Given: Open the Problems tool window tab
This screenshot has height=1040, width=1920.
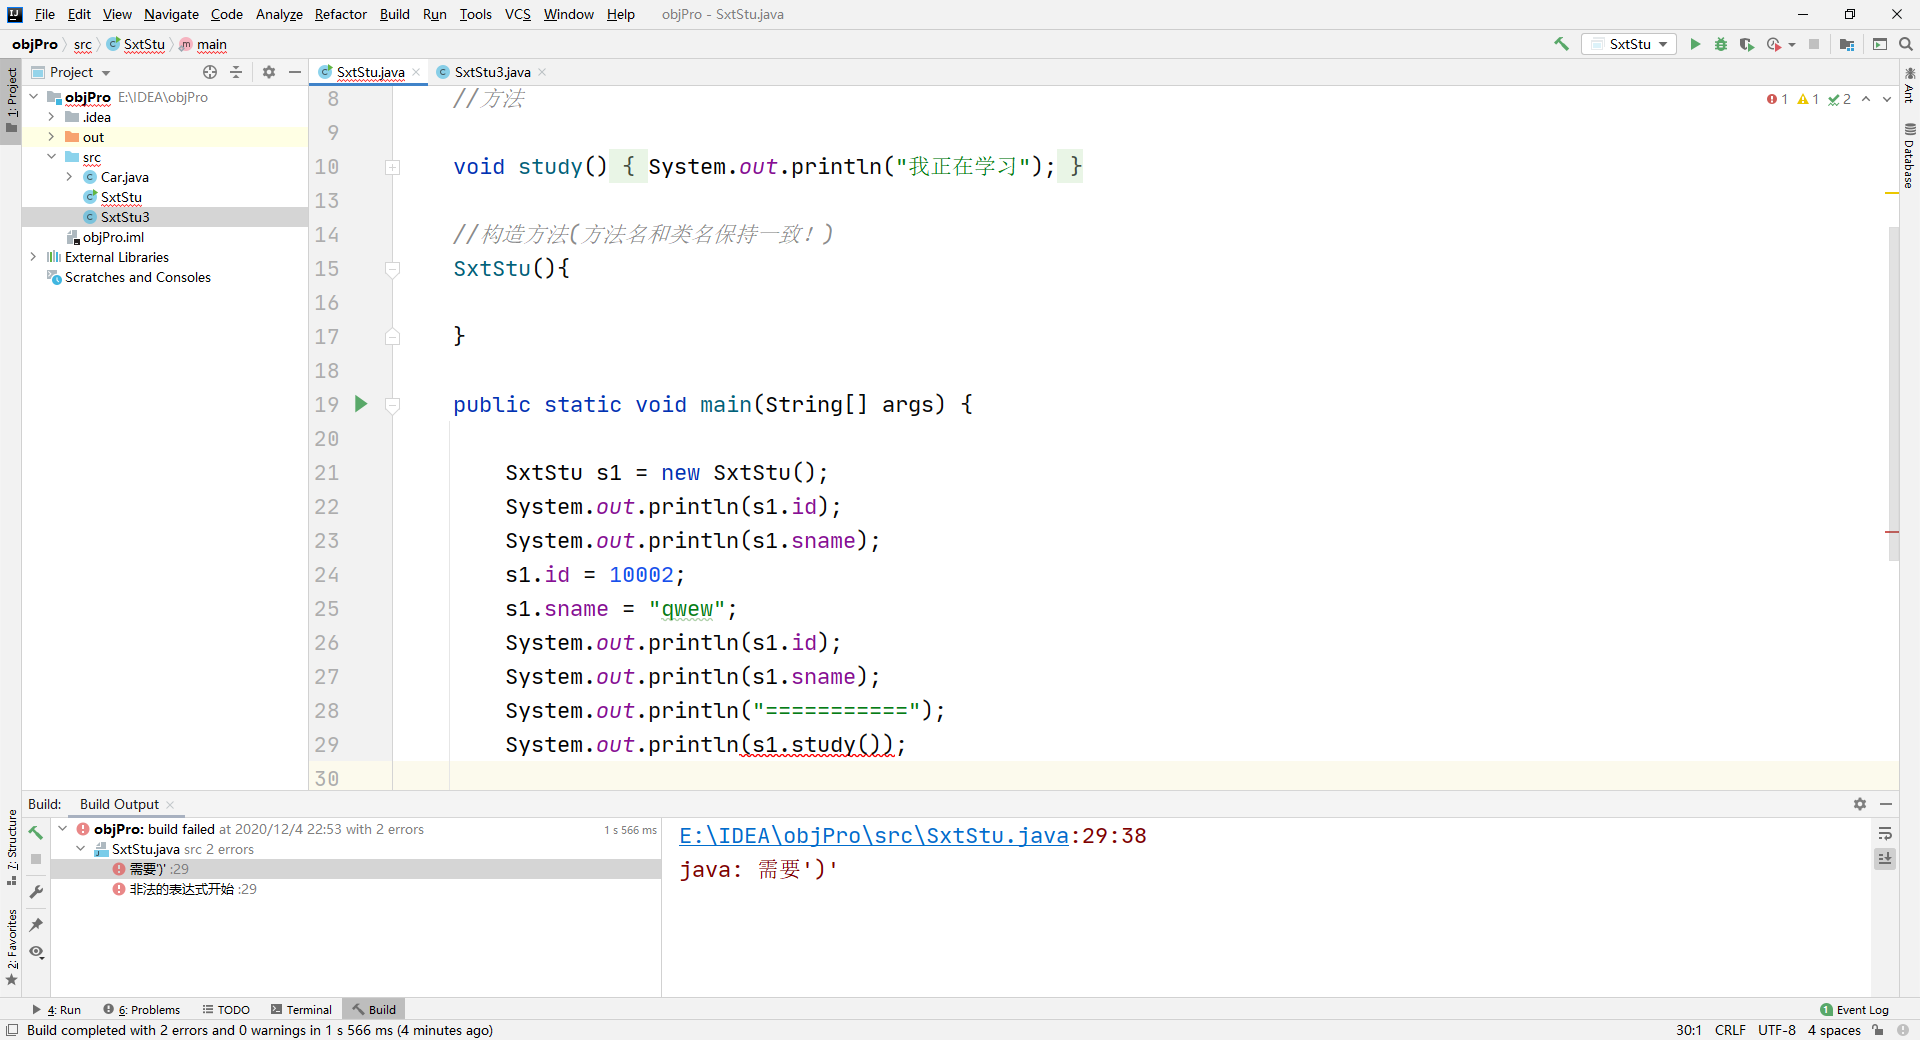Looking at the screenshot, I should click(x=142, y=1010).
